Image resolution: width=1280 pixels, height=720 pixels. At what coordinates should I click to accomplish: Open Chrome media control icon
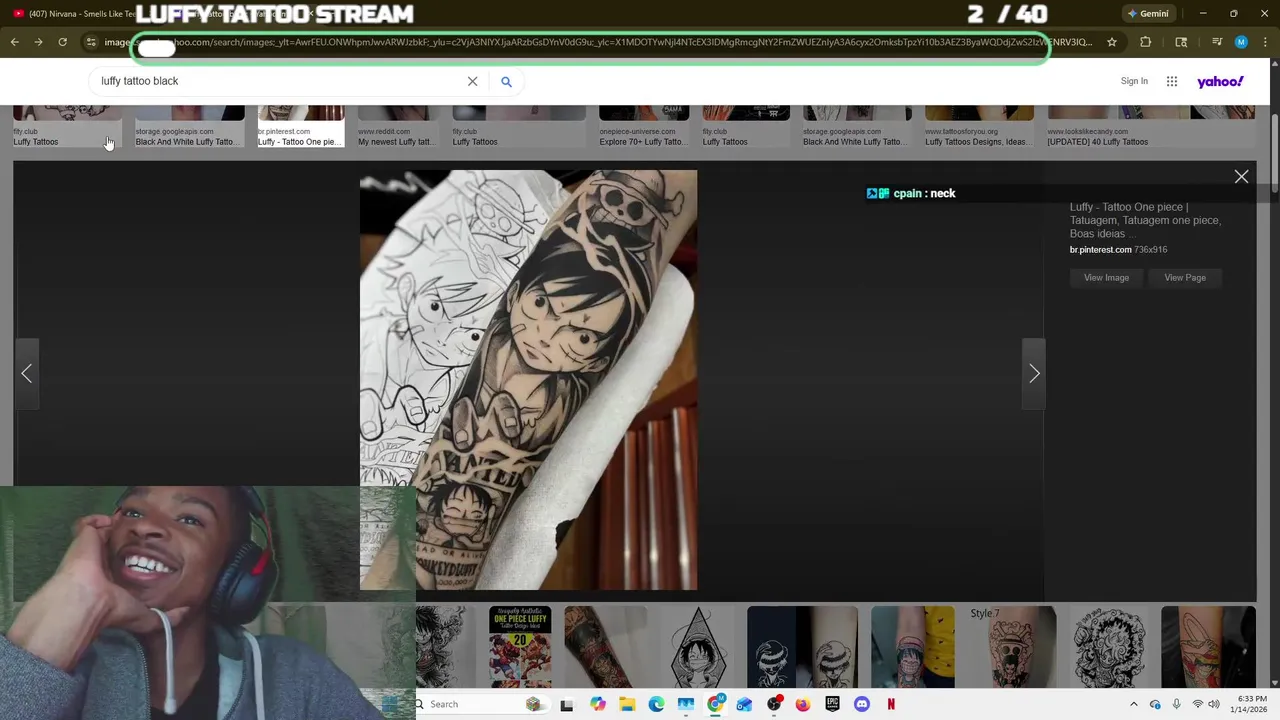pos(1217,42)
